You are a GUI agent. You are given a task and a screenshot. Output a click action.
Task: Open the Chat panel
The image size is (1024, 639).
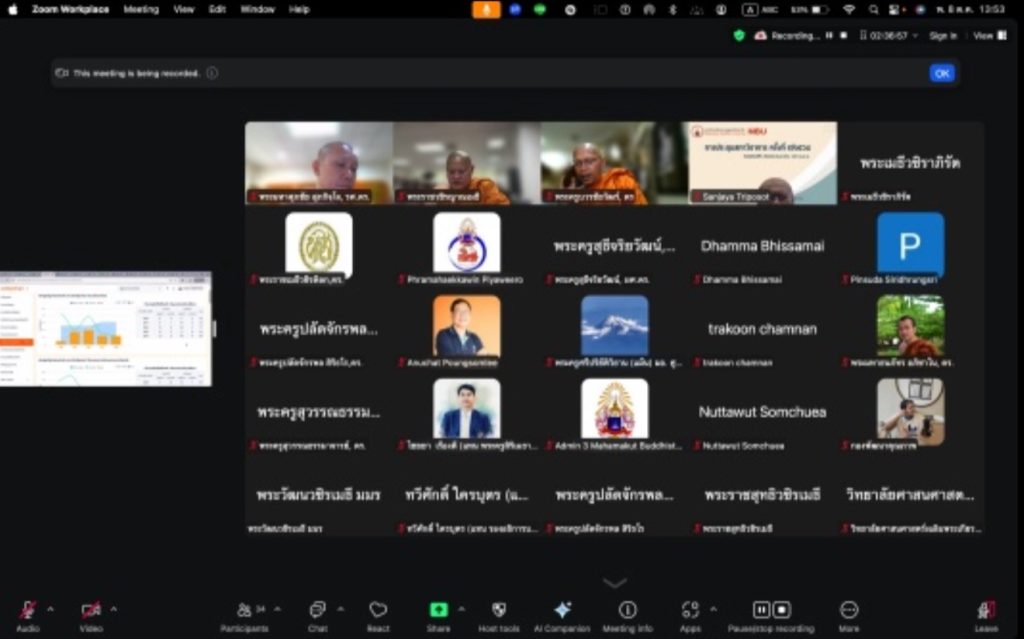click(x=317, y=610)
